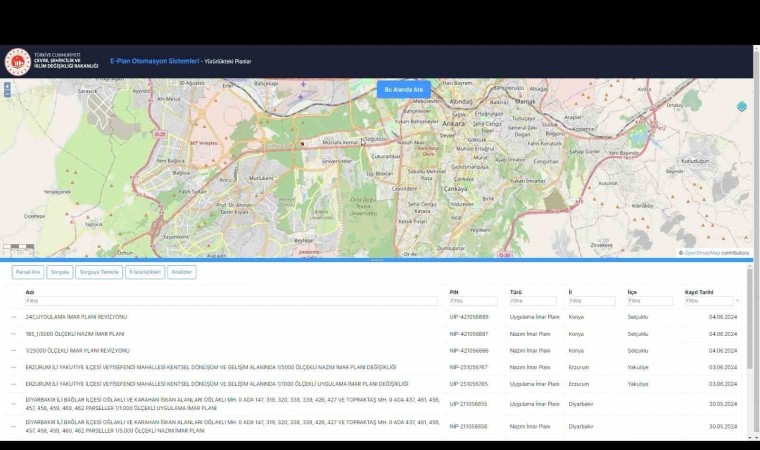The width and height of the screenshot is (760, 450).
Task: Focus the PIN filter field
Action: click(x=473, y=301)
